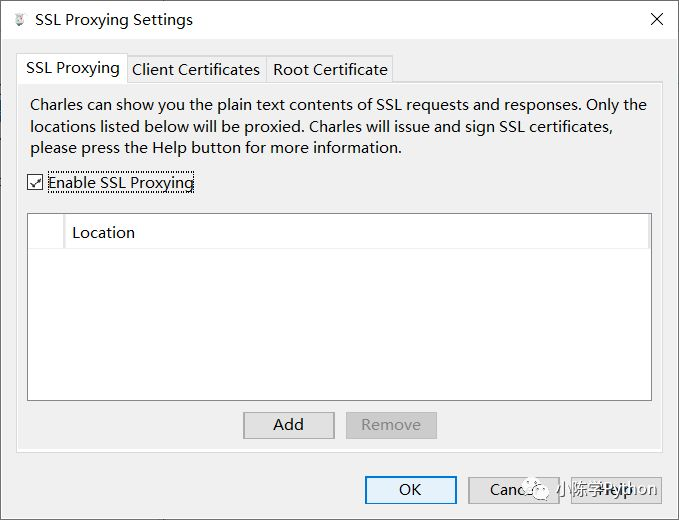
Task: Select the Root Certificate tab
Action: [330, 69]
